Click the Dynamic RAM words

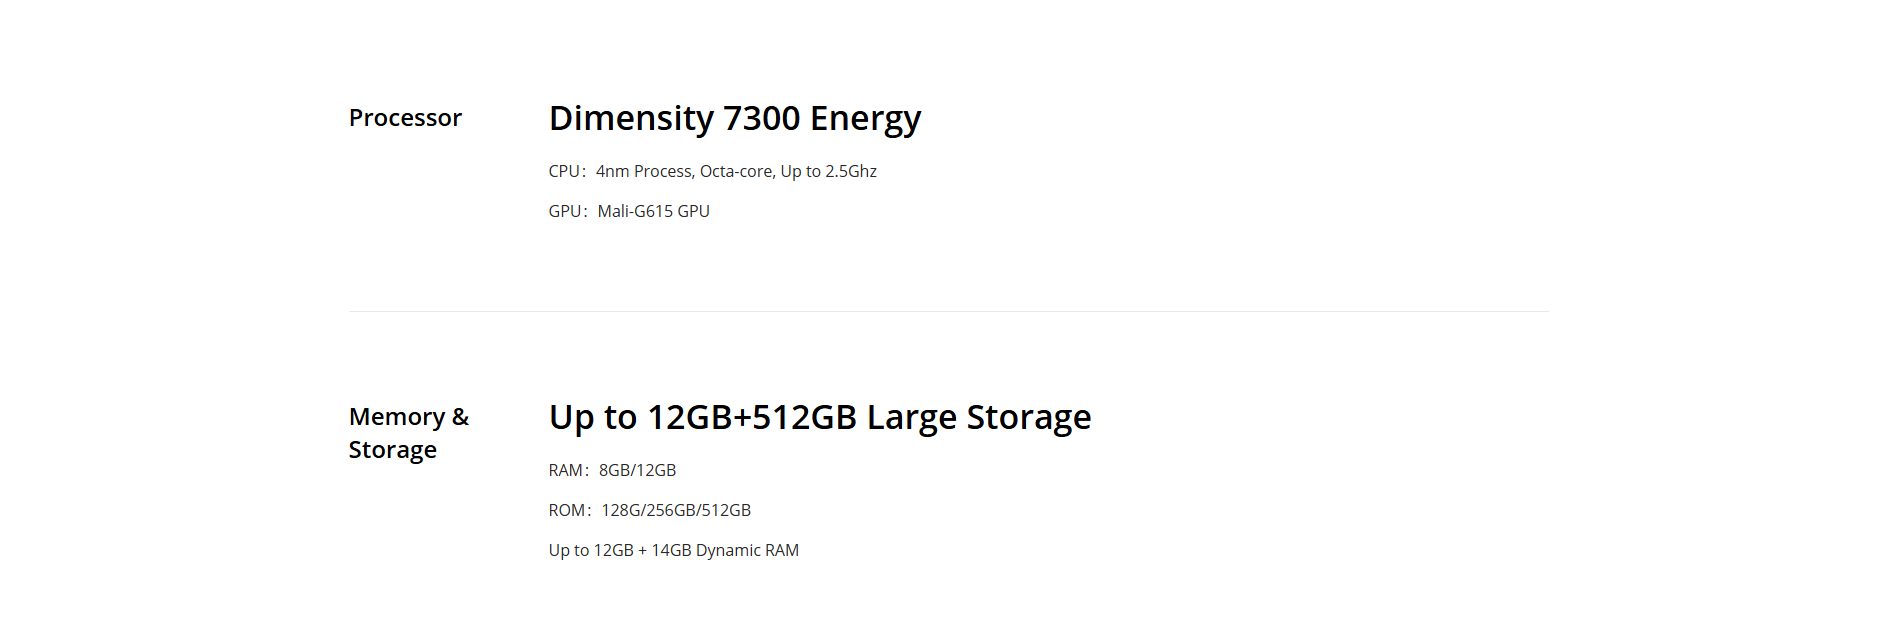[747, 550]
